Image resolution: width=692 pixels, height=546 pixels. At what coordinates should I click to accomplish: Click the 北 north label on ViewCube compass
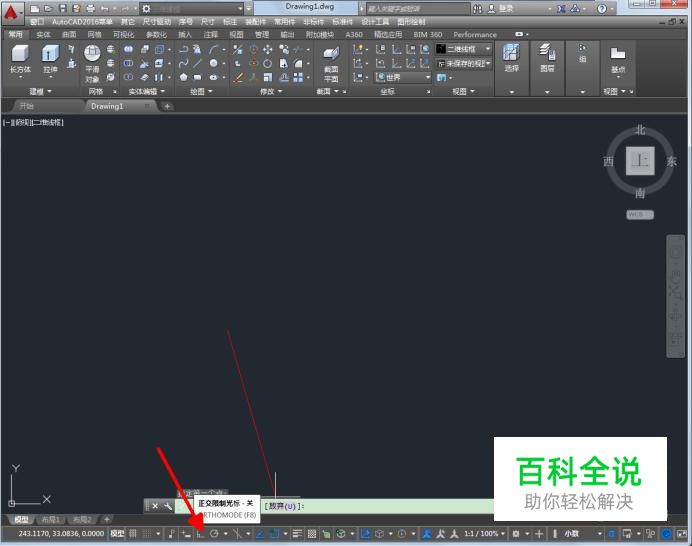tap(640, 130)
